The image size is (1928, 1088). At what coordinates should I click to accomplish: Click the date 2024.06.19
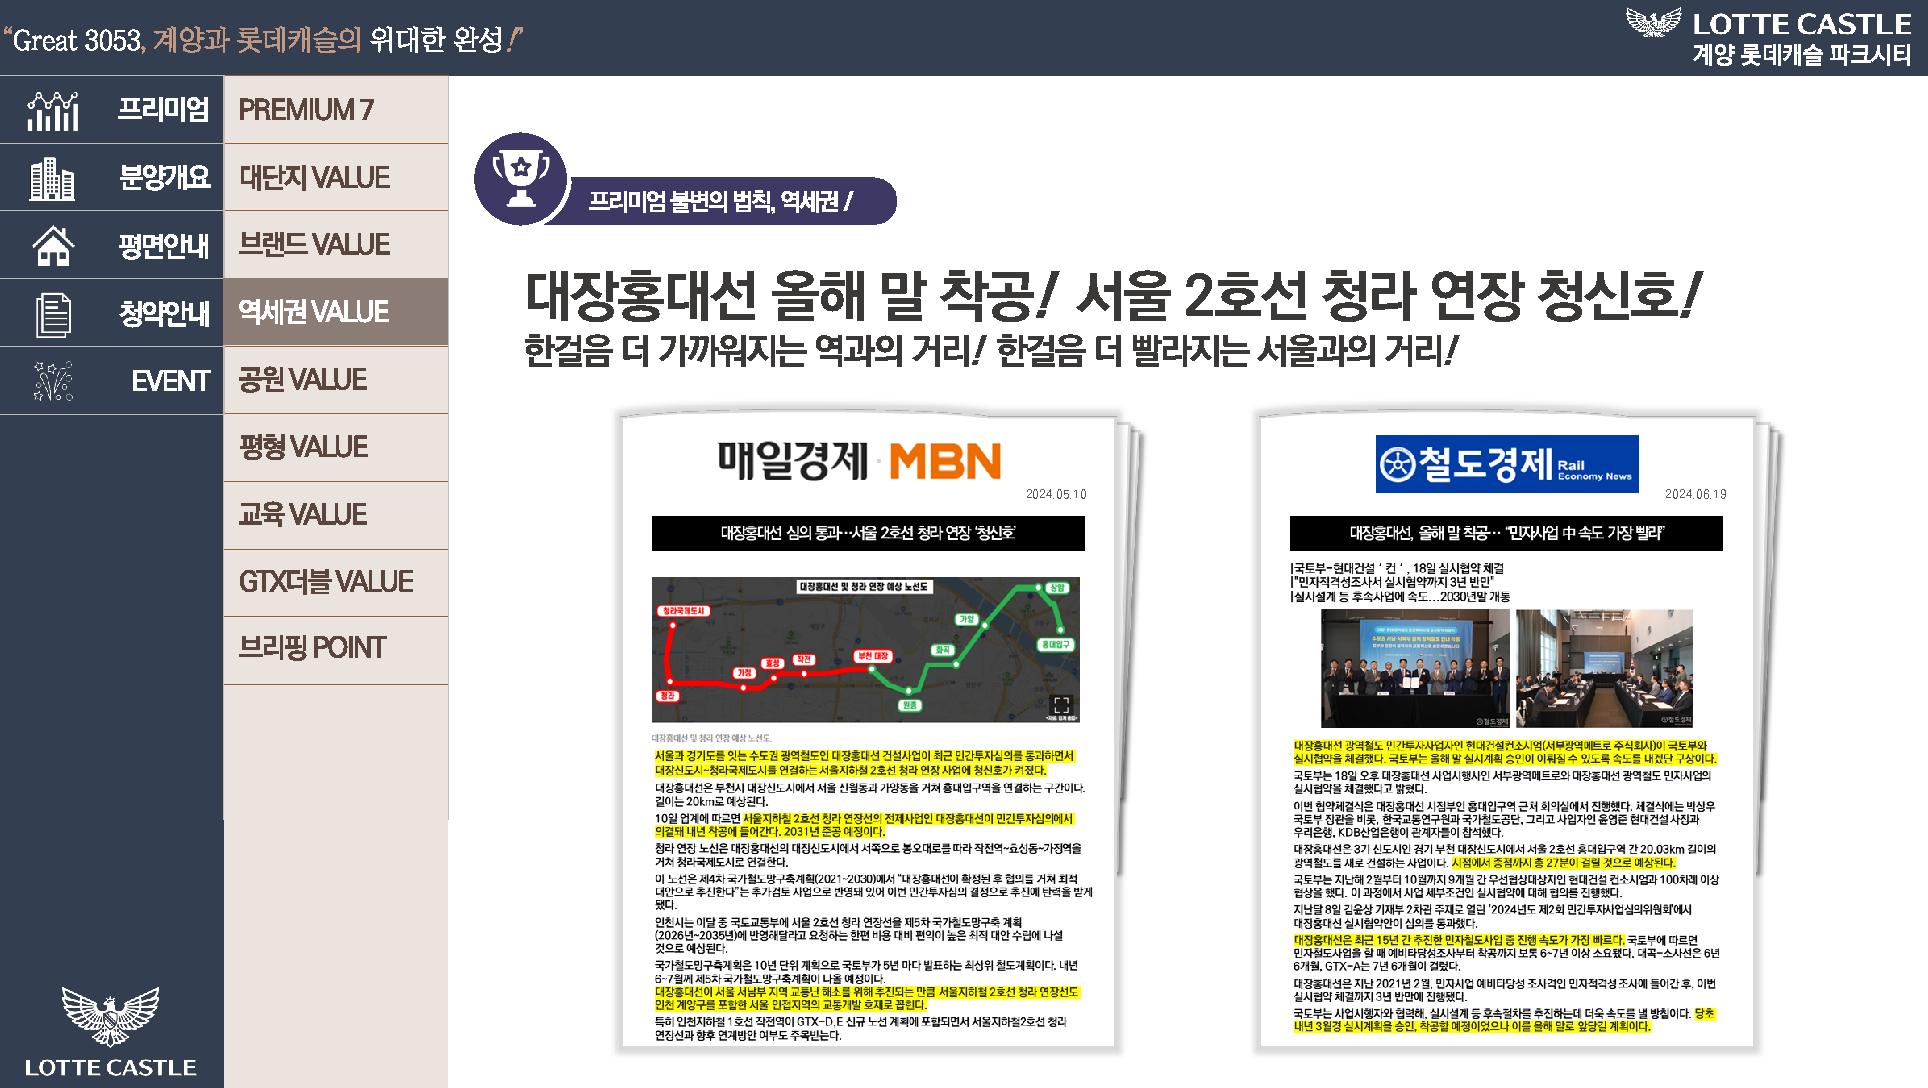click(x=1696, y=495)
